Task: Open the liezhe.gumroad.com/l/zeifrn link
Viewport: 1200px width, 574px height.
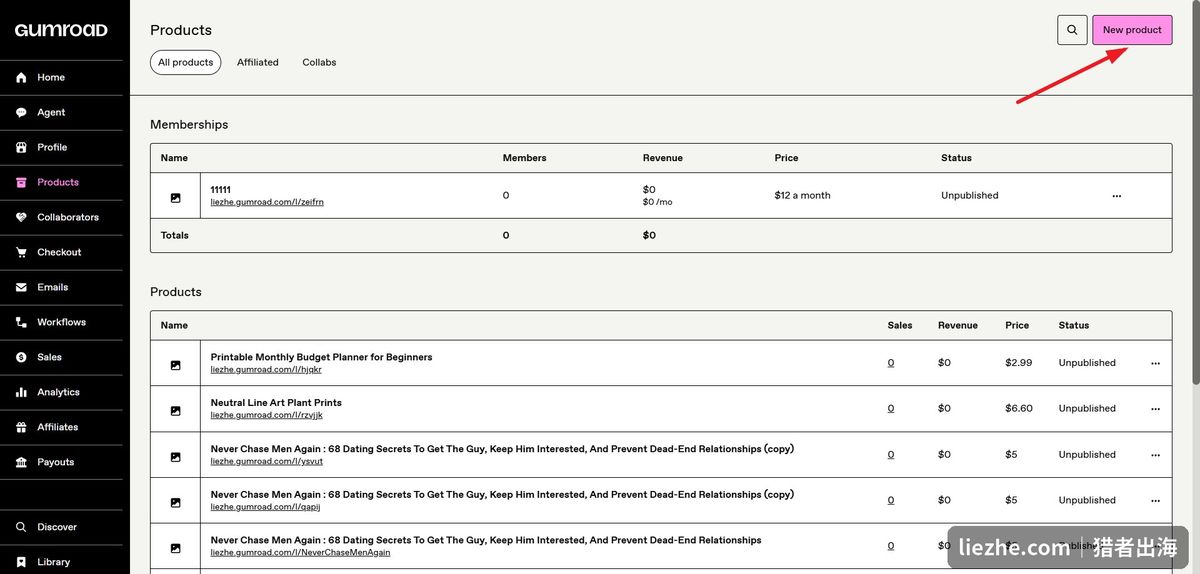Action: [267, 202]
